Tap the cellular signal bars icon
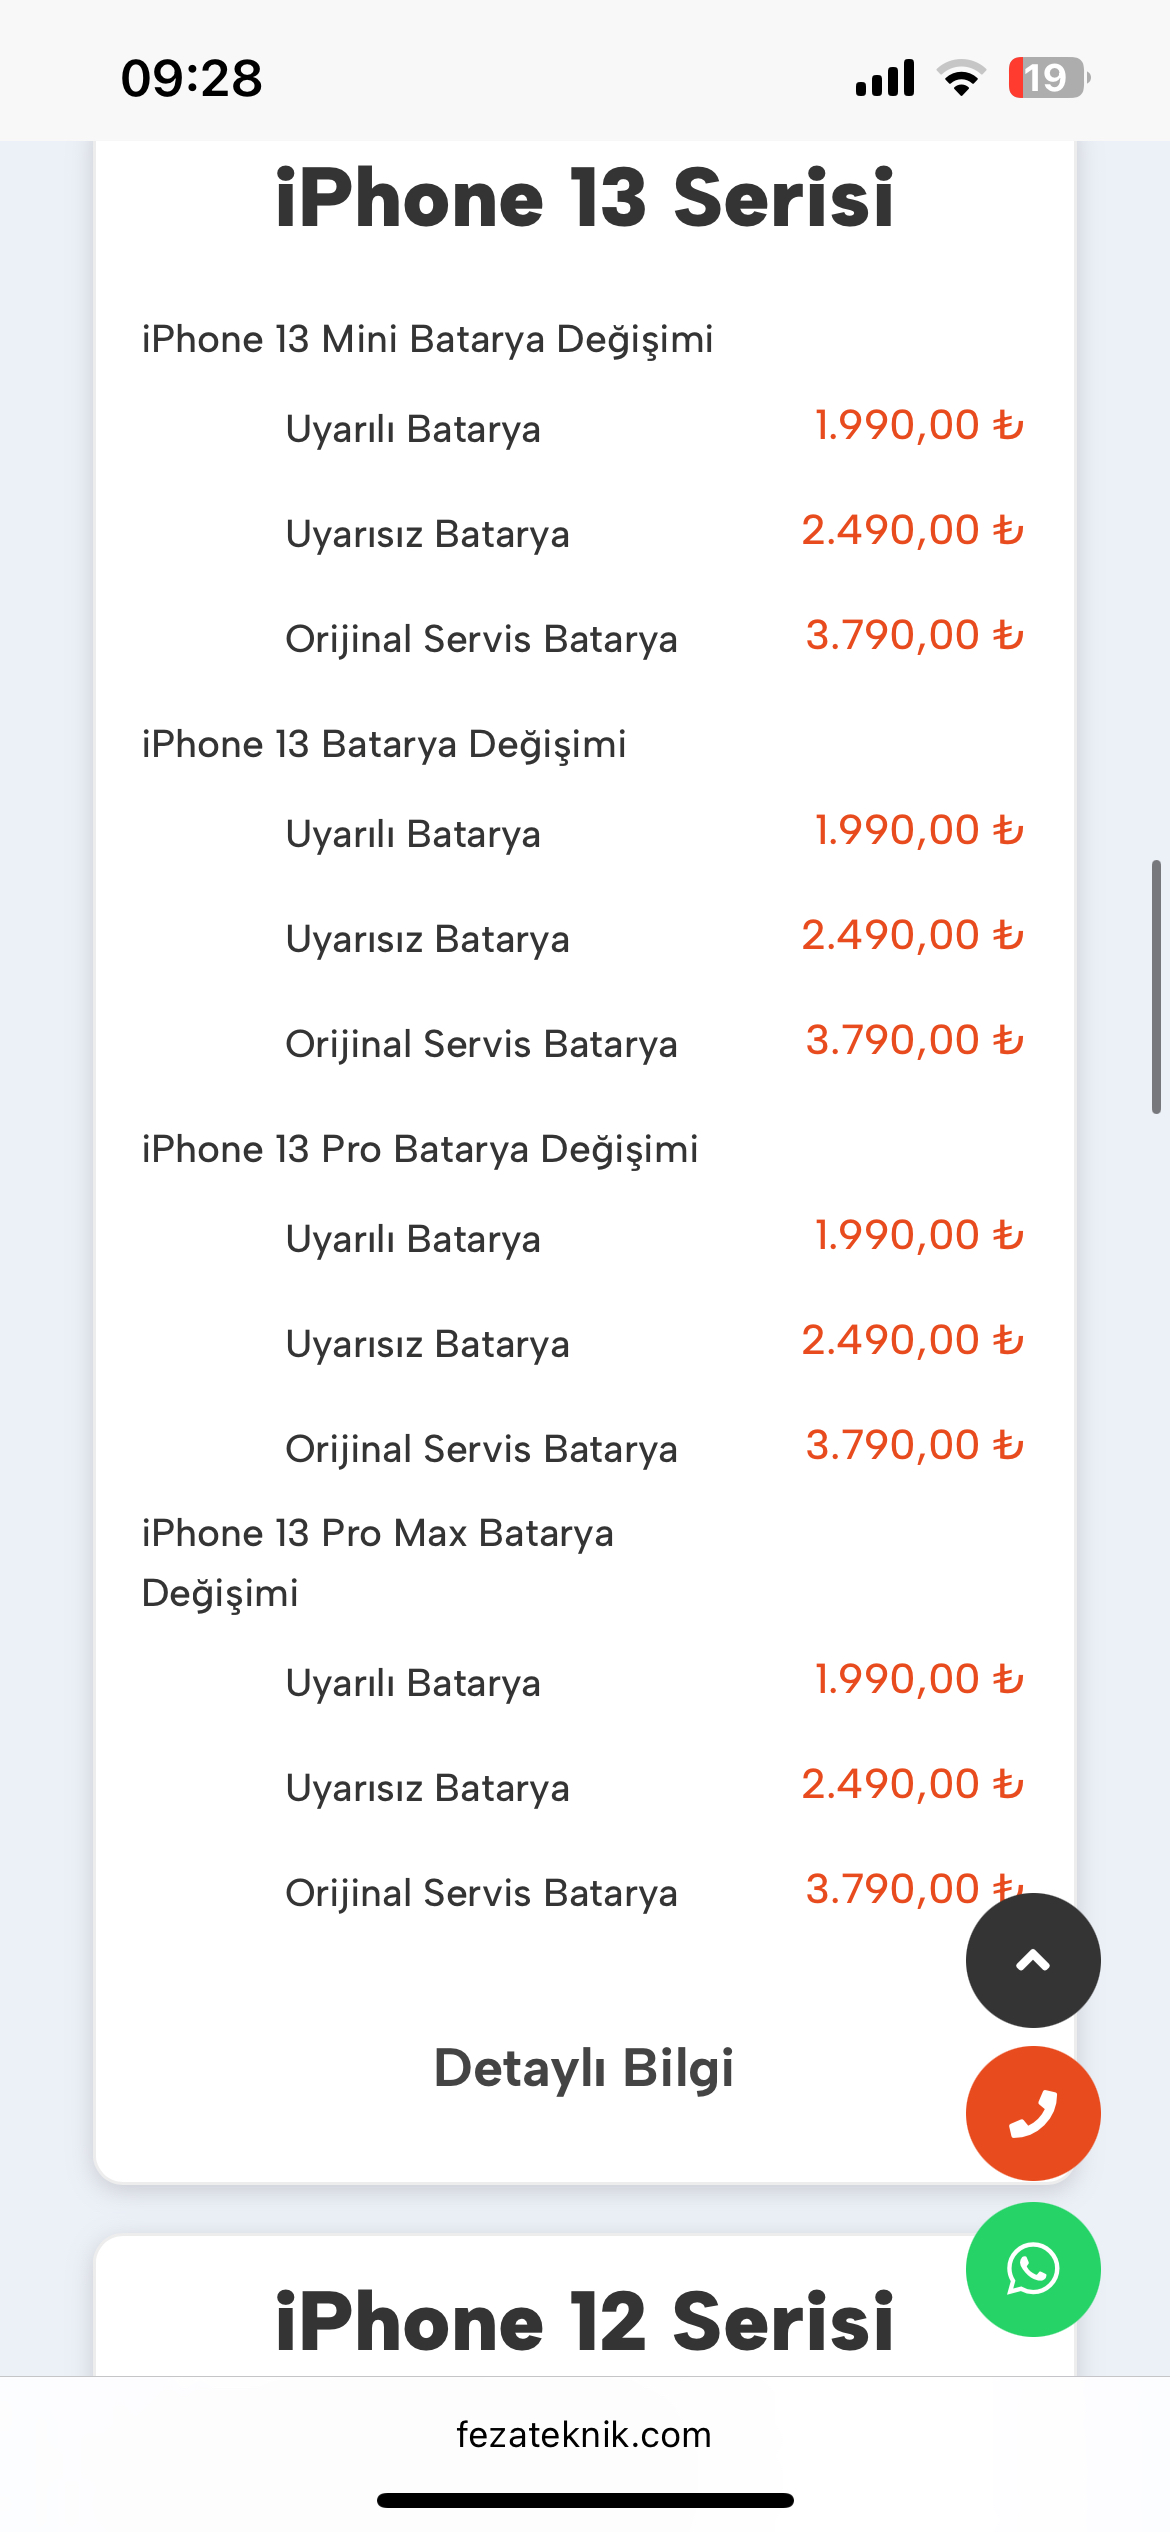The image size is (1170, 2532). (885, 78)
